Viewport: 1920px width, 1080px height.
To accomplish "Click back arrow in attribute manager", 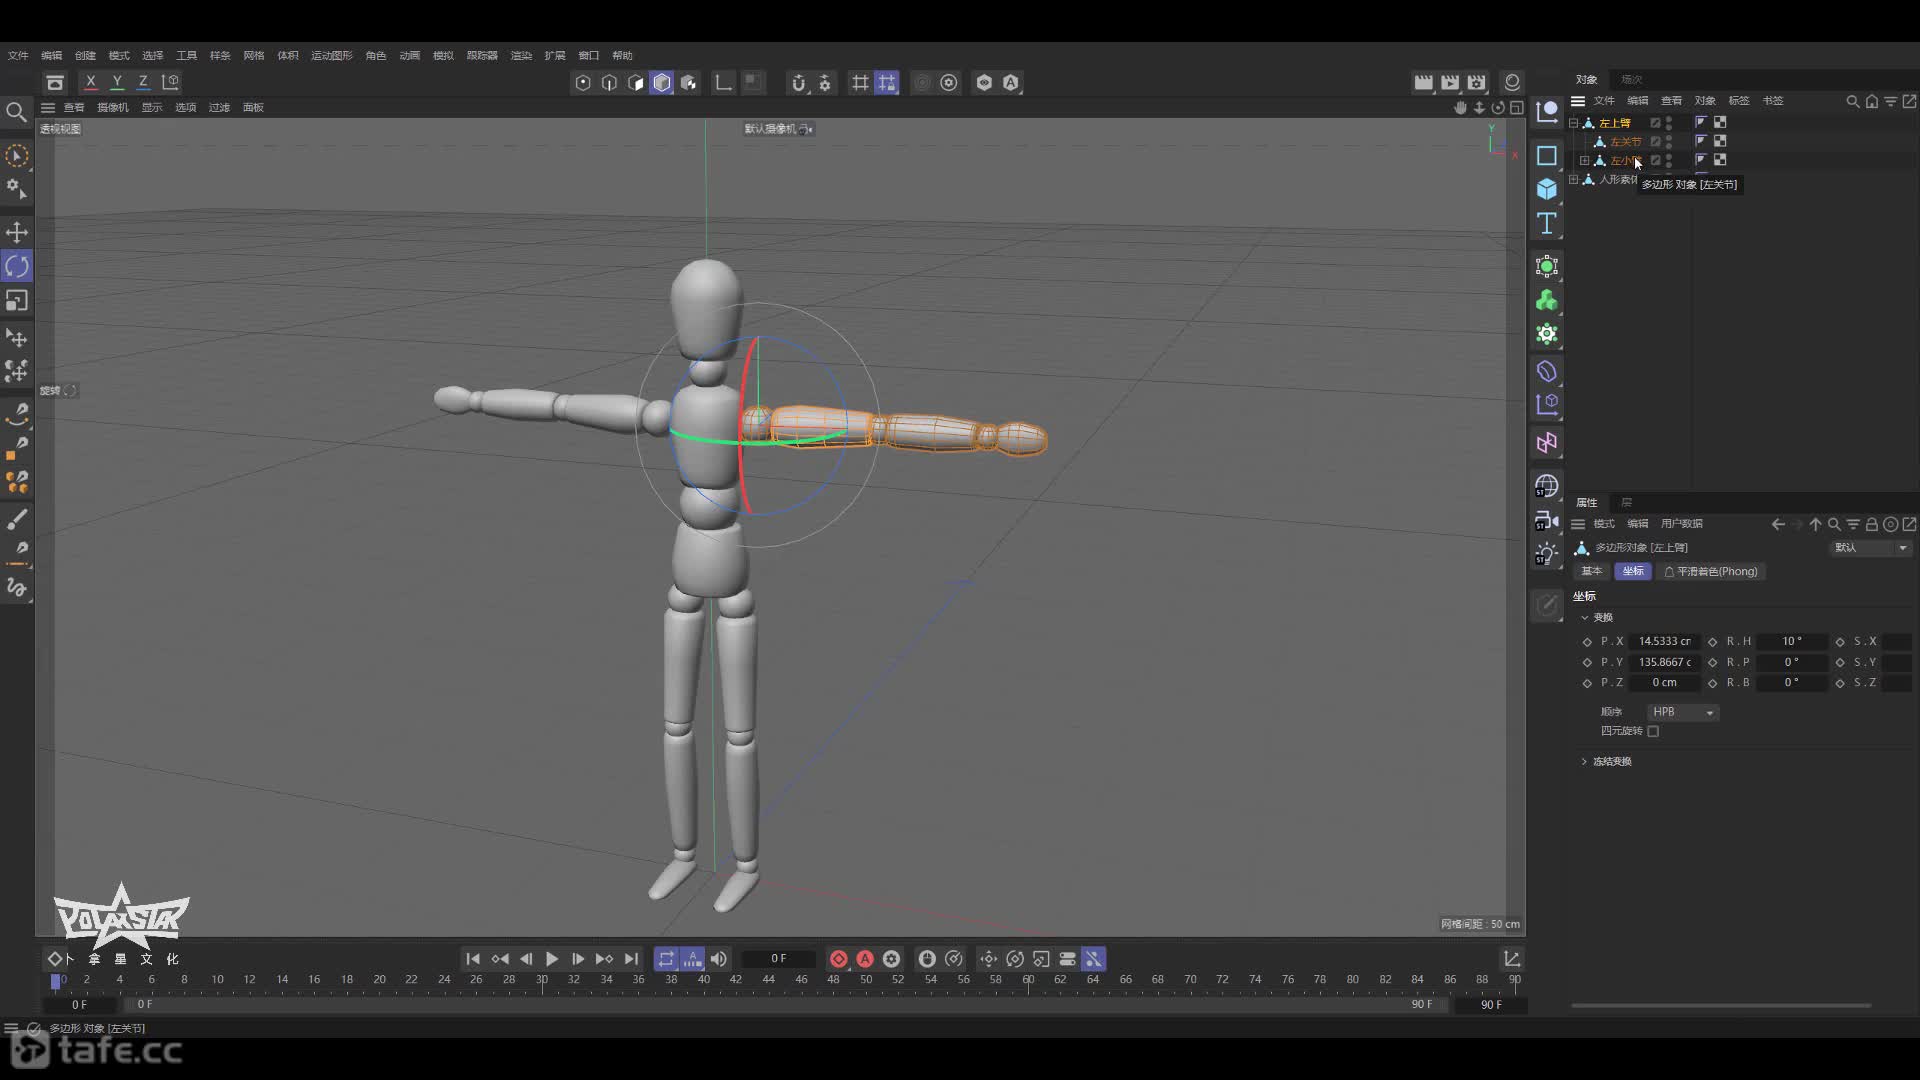I will [1777, 524].
